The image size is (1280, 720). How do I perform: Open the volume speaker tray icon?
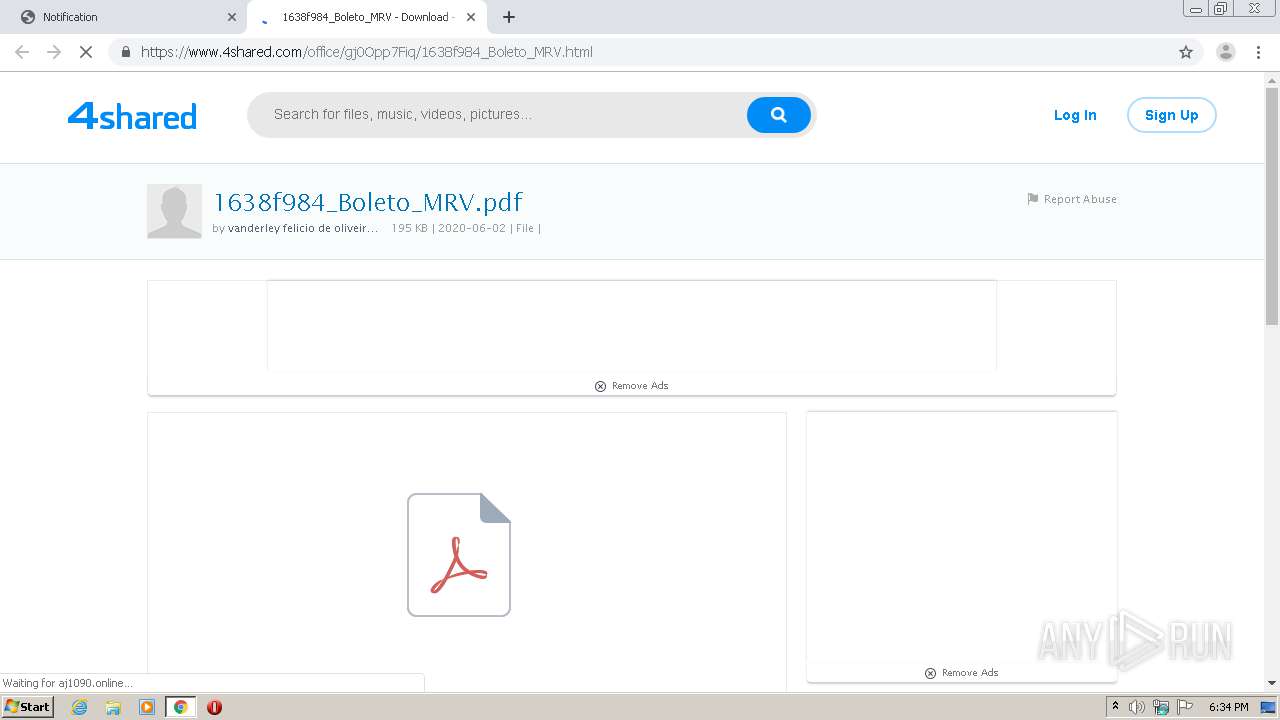click(1136, 707)
